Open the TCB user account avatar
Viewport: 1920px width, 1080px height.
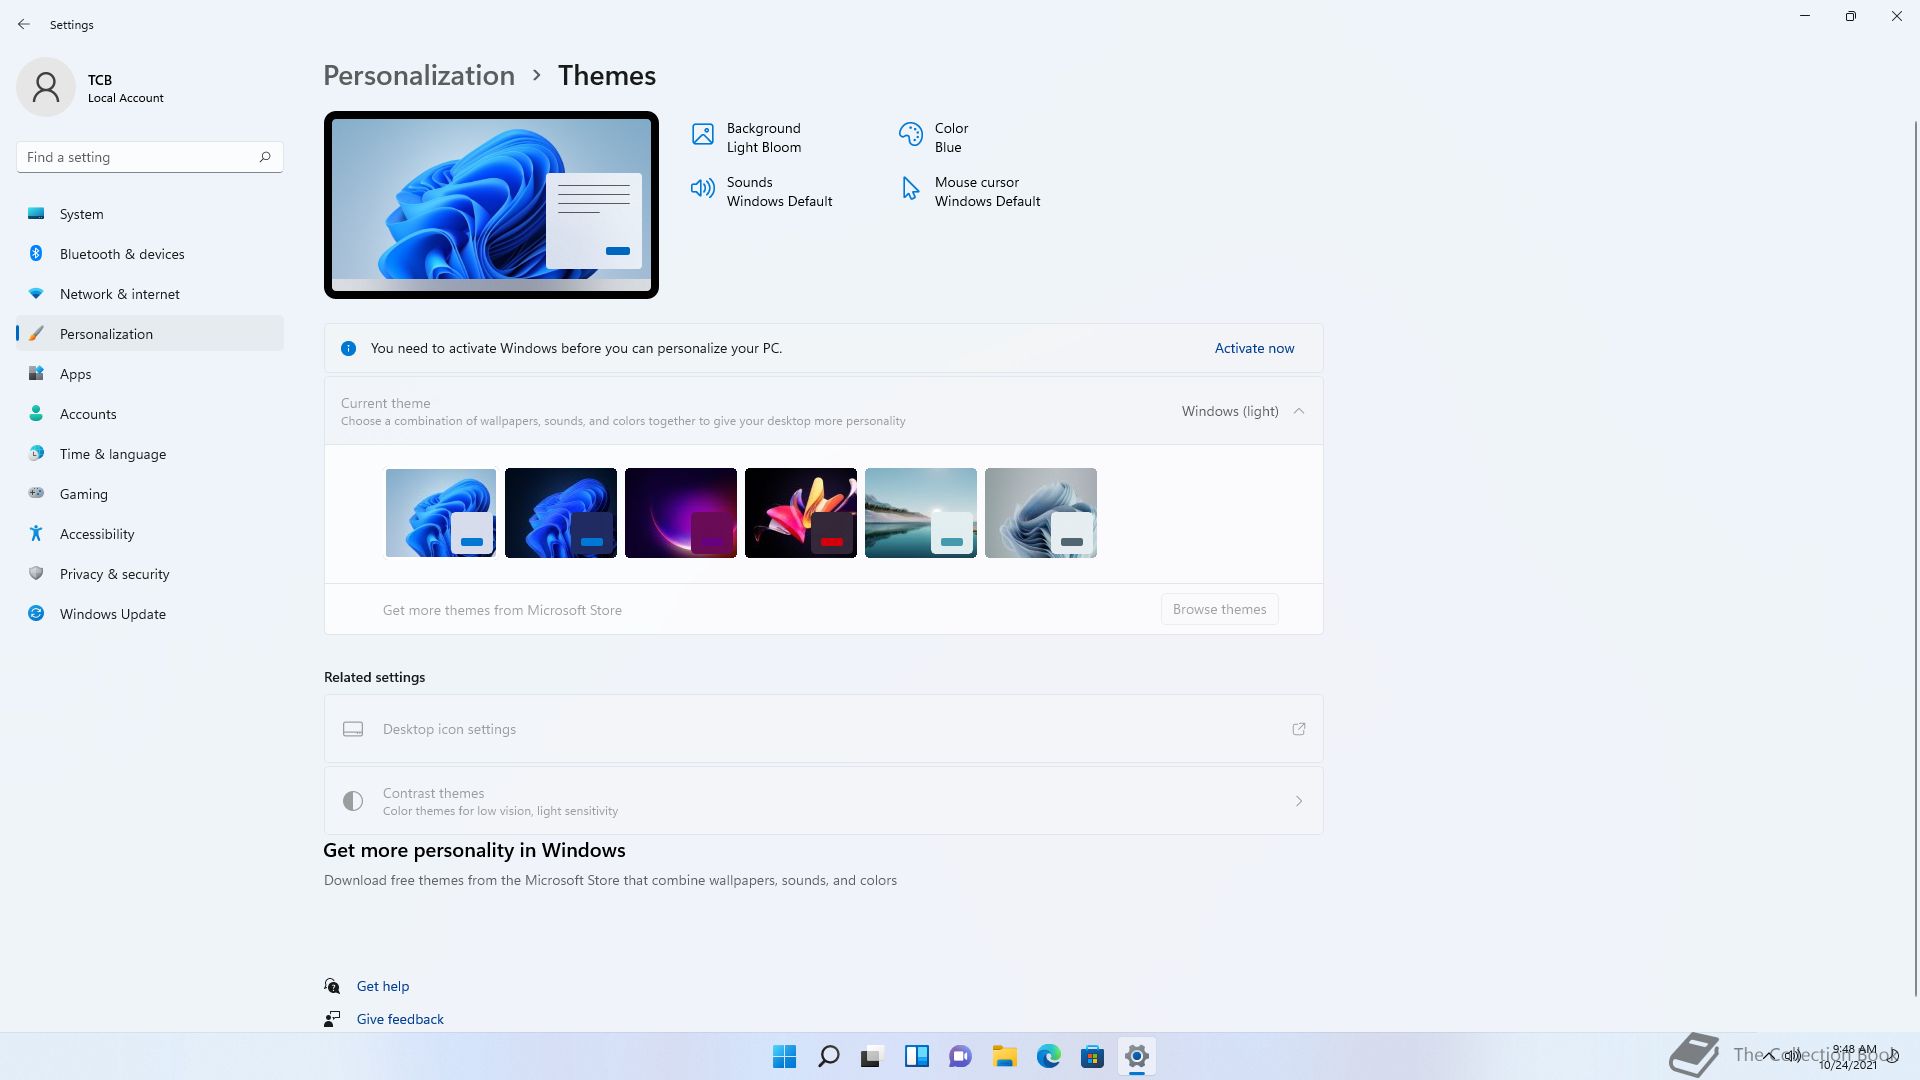pos(46,87)
